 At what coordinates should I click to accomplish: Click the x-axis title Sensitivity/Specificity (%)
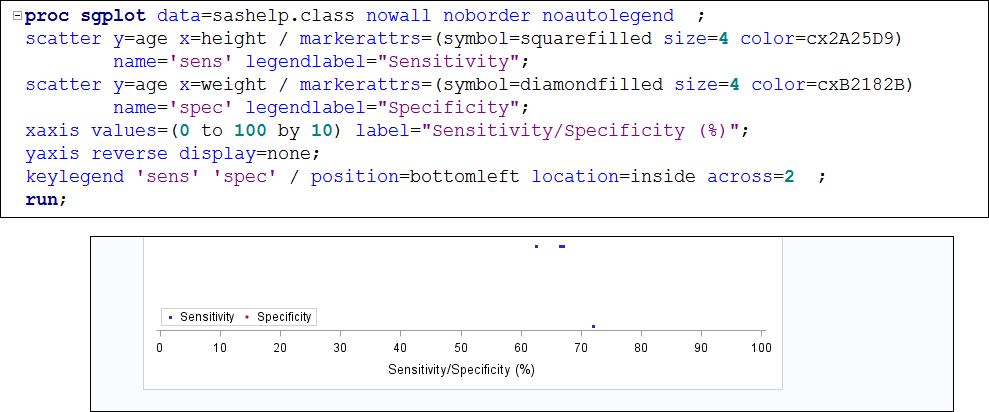461,370
